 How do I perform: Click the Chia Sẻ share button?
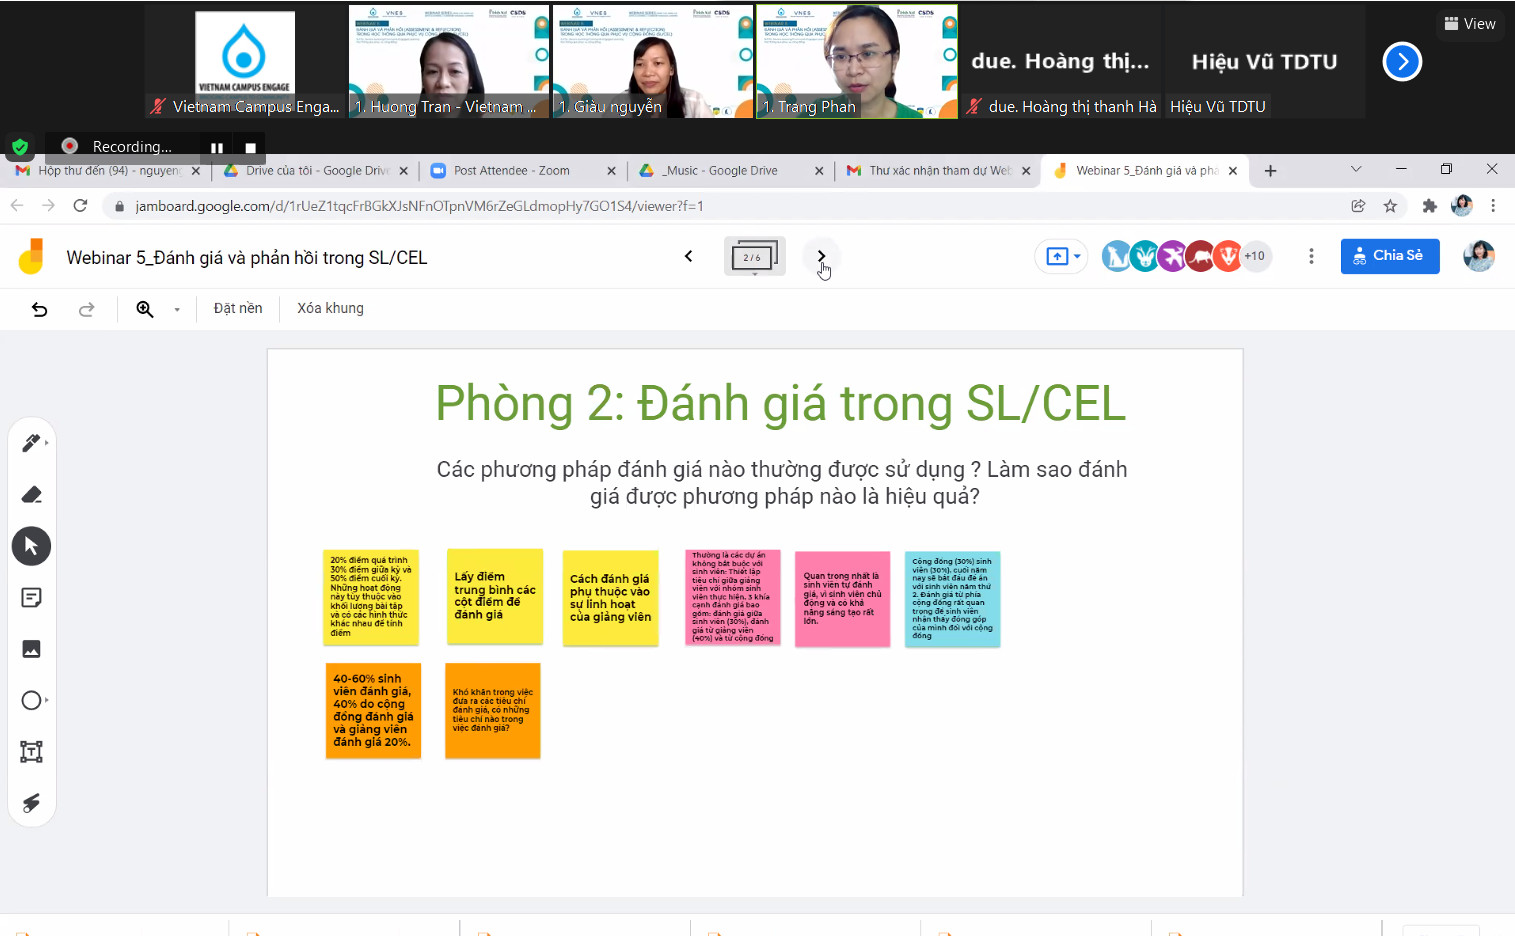pyautogui.click(x=1389, y=256)
